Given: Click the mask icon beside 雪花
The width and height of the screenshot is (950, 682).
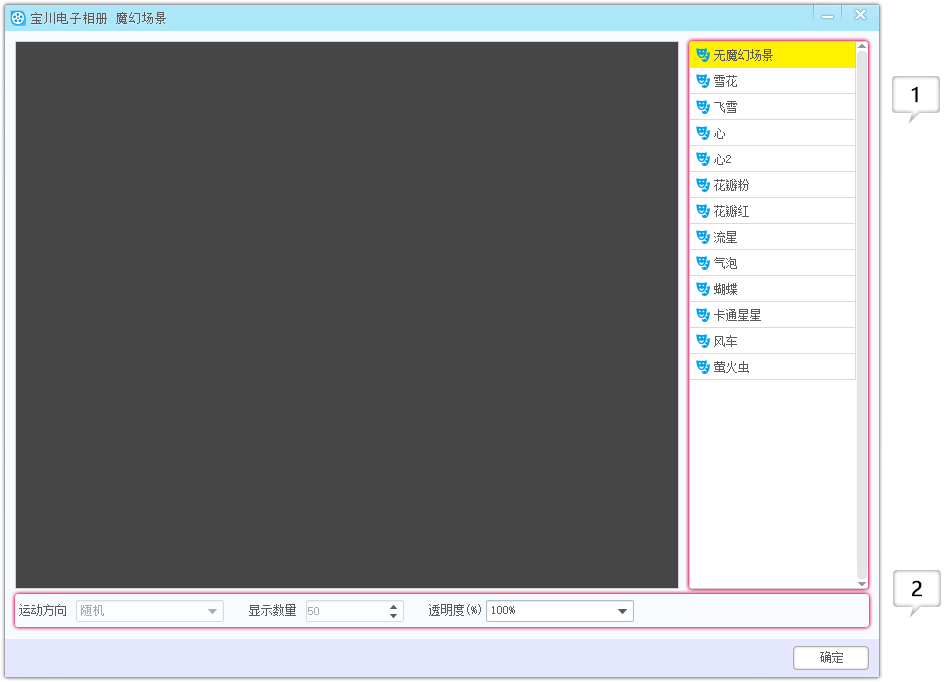Looking at the screenshot, I should click(x=702, y=81).
